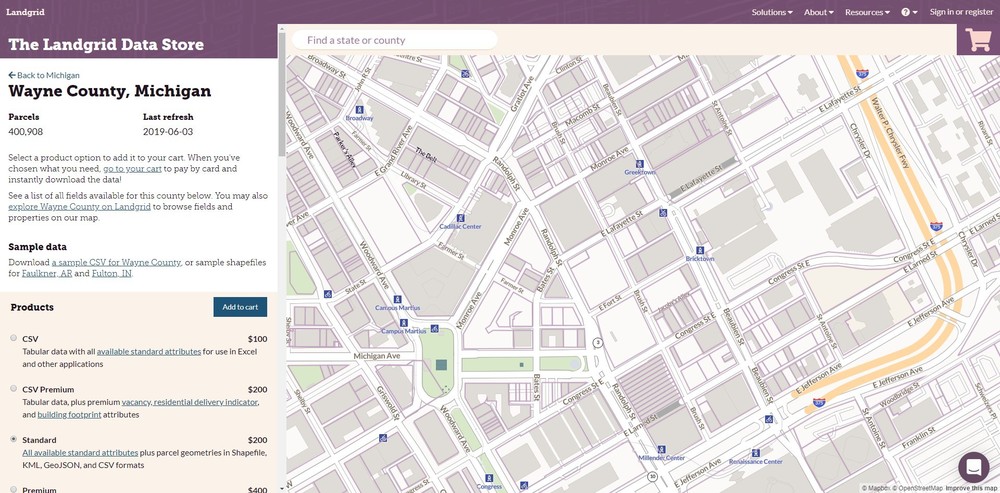1000x493 pixels.
Task: Open available standard attributes link under CSV
Action: pos(149,351)
